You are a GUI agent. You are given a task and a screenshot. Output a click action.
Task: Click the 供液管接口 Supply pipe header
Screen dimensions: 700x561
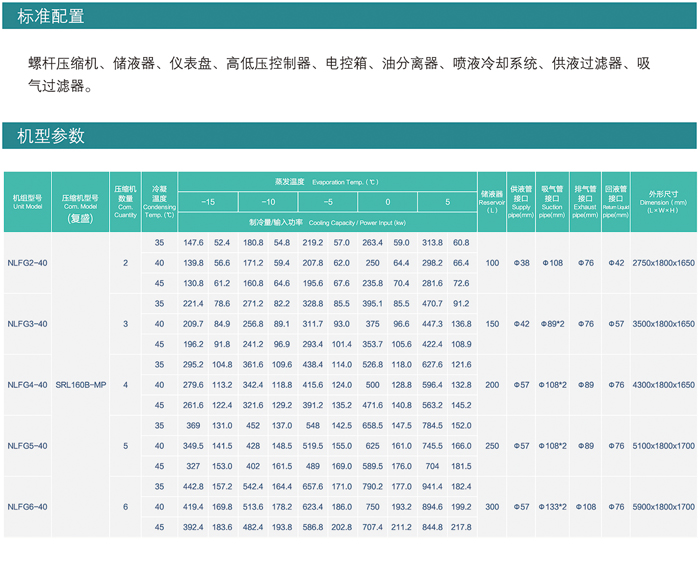click(x=521, y=201)
